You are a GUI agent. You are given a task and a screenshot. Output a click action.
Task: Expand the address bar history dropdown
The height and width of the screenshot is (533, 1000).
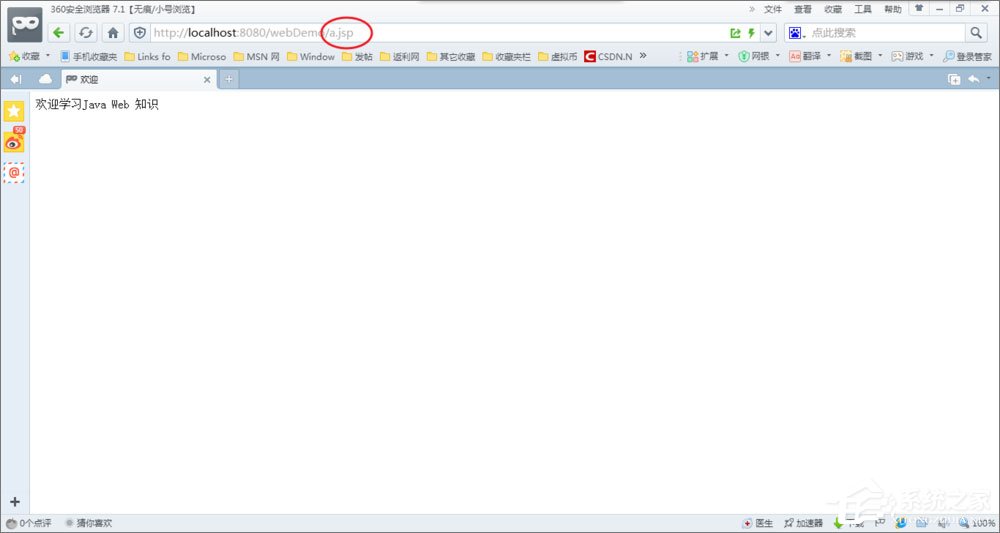(768, 33)
